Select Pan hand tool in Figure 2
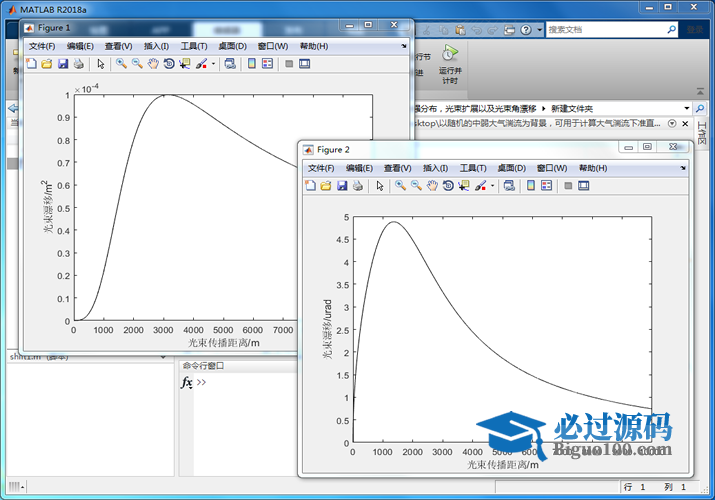The height and width of the screenshot is (500, 715). coord(432,186)
